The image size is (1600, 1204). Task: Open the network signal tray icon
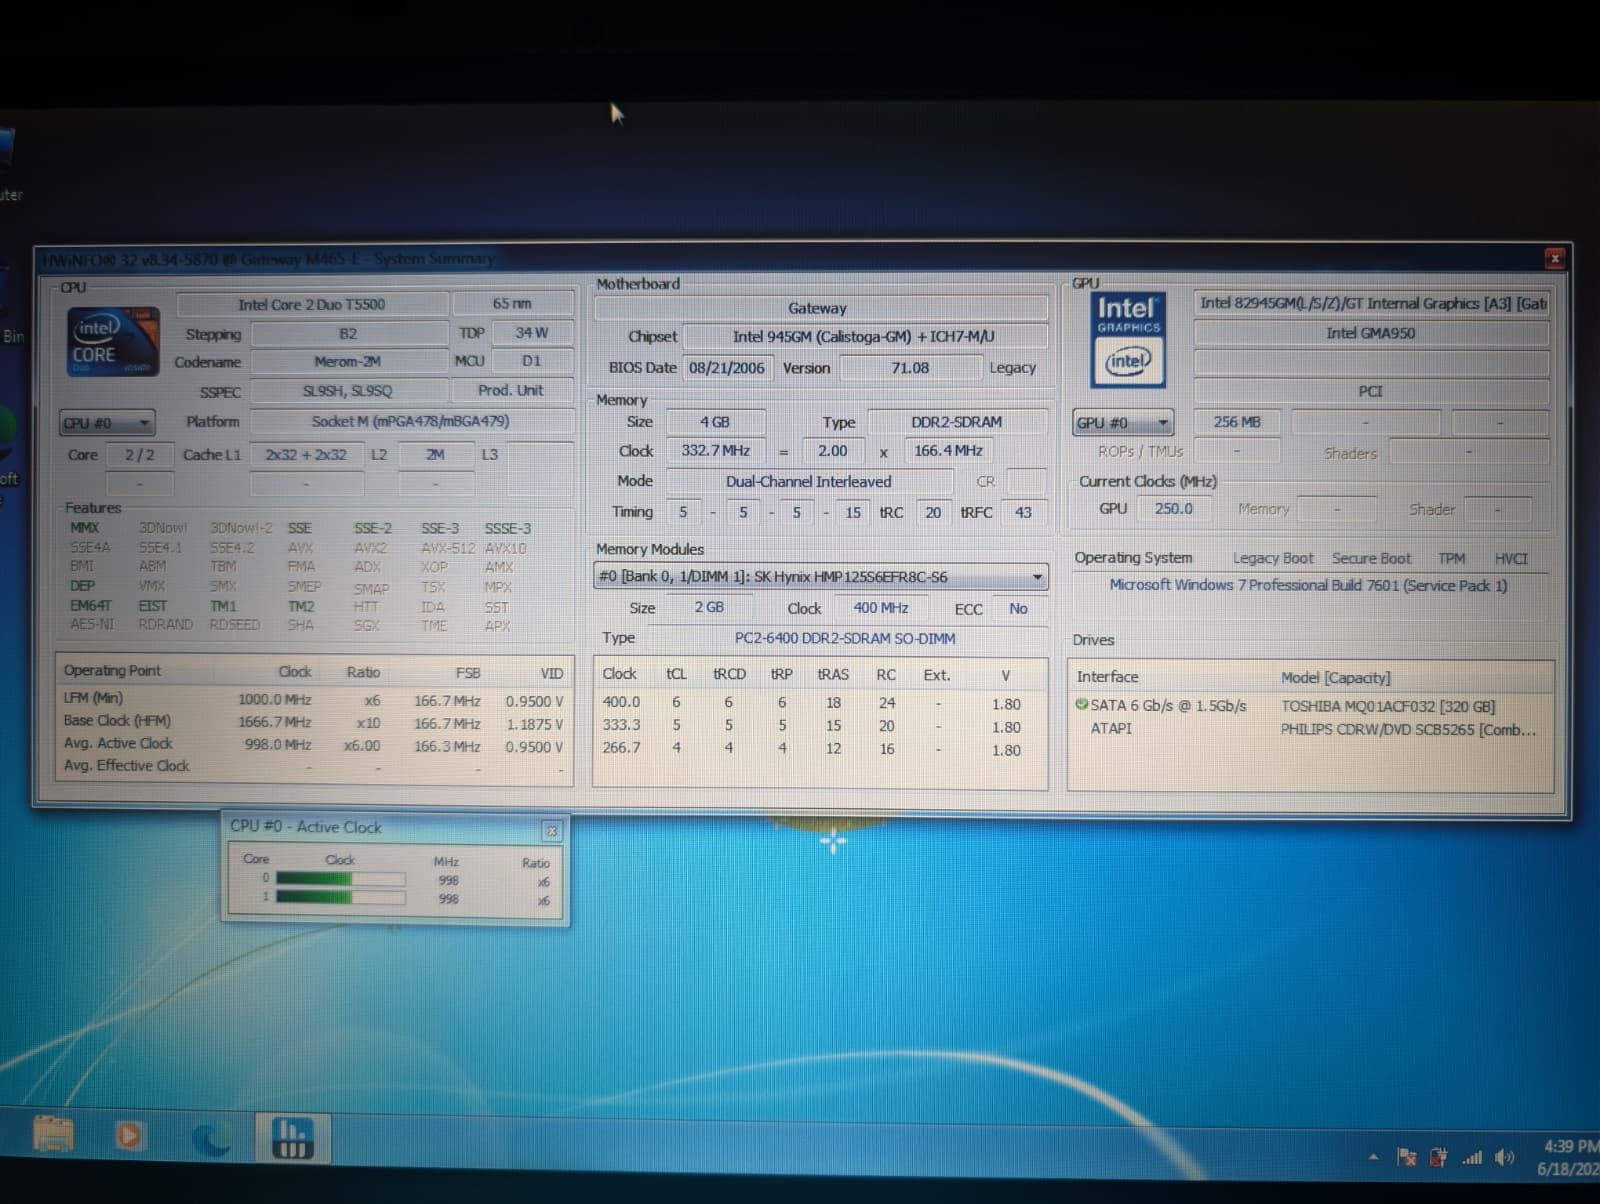pos(1472,1157)
